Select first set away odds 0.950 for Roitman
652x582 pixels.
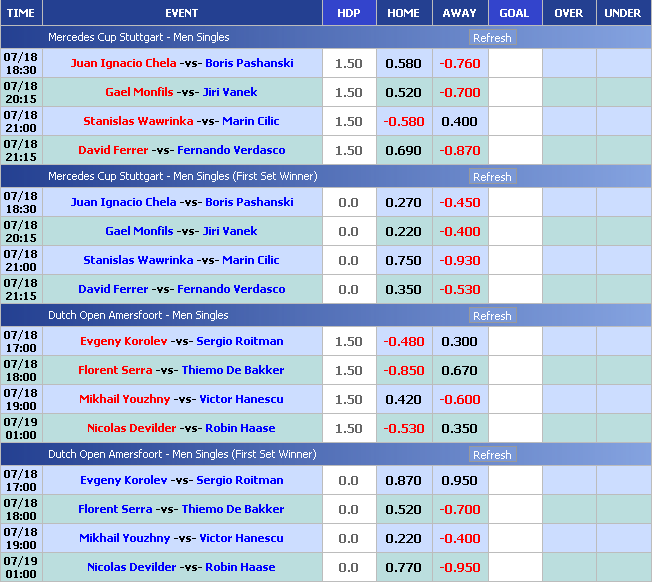tap(460, 480)
